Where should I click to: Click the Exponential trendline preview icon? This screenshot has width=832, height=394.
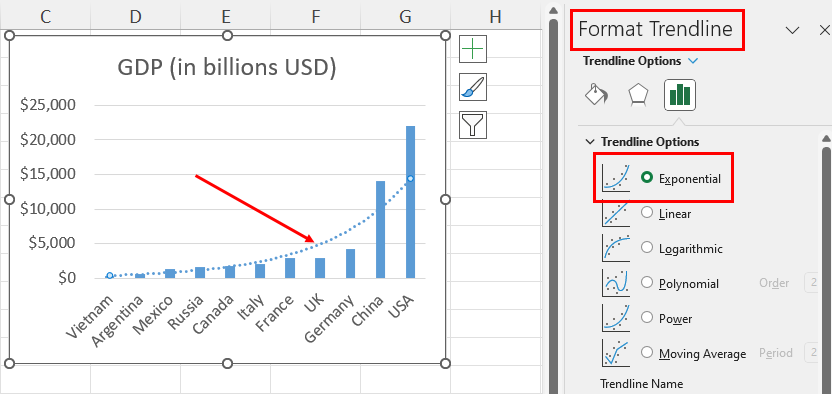pos(616,178)
